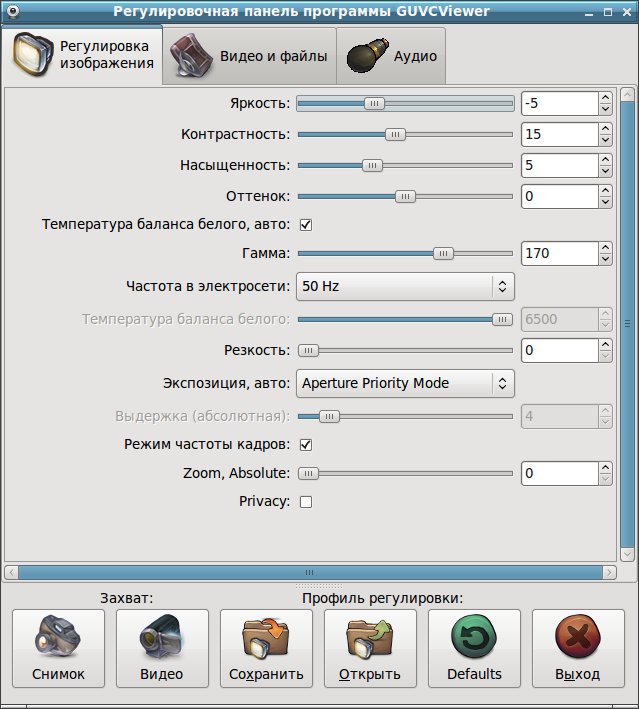Open the Регулировка изображения tab
639x709 pixels.
click(82, 55)
